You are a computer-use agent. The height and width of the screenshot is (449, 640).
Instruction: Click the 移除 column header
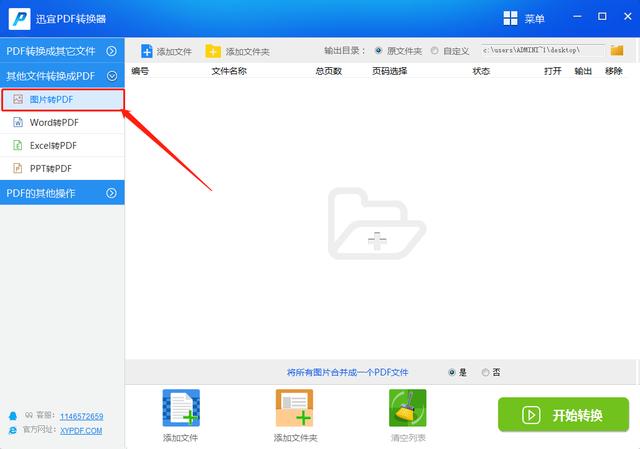click(613, 71)
